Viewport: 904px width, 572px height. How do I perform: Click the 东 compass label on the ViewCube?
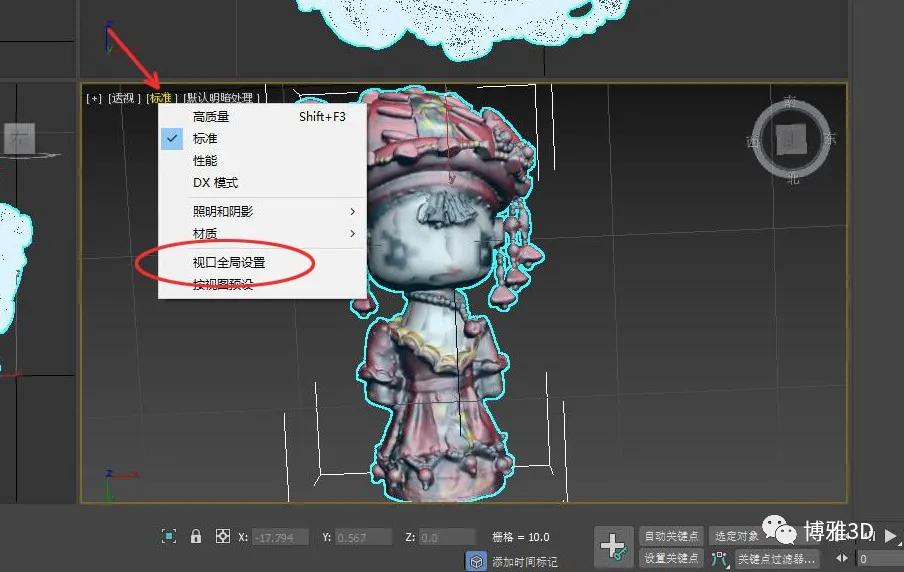click(830, 138)
